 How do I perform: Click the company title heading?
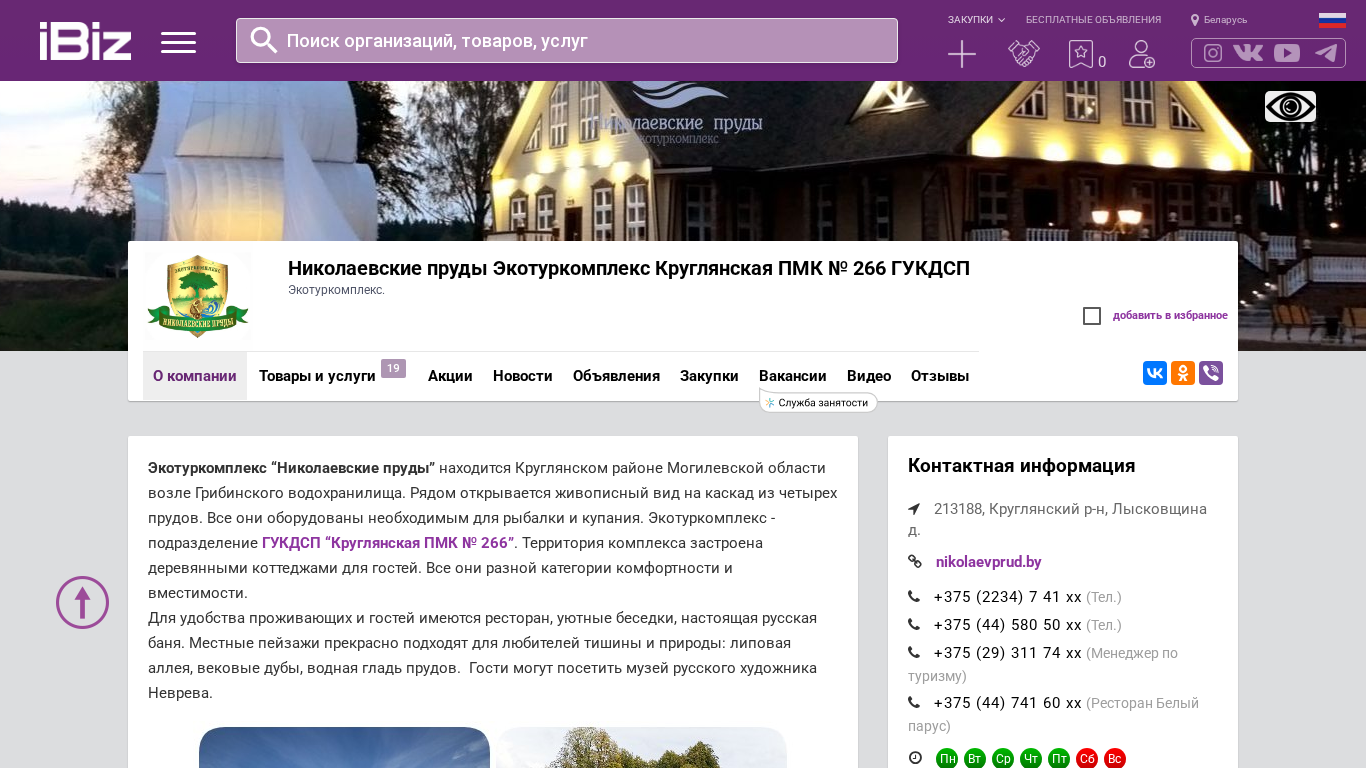(x=629, y=268)
